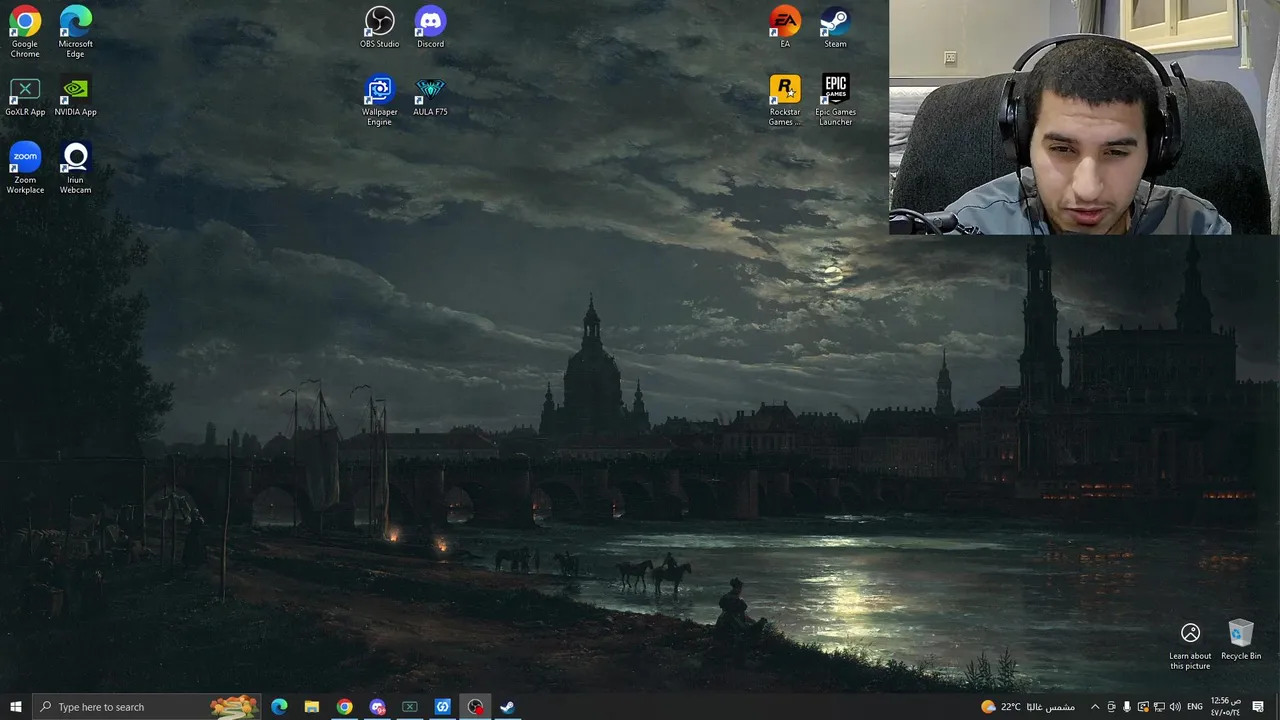Select the GoXLR App desktop icon

point(25,97)
